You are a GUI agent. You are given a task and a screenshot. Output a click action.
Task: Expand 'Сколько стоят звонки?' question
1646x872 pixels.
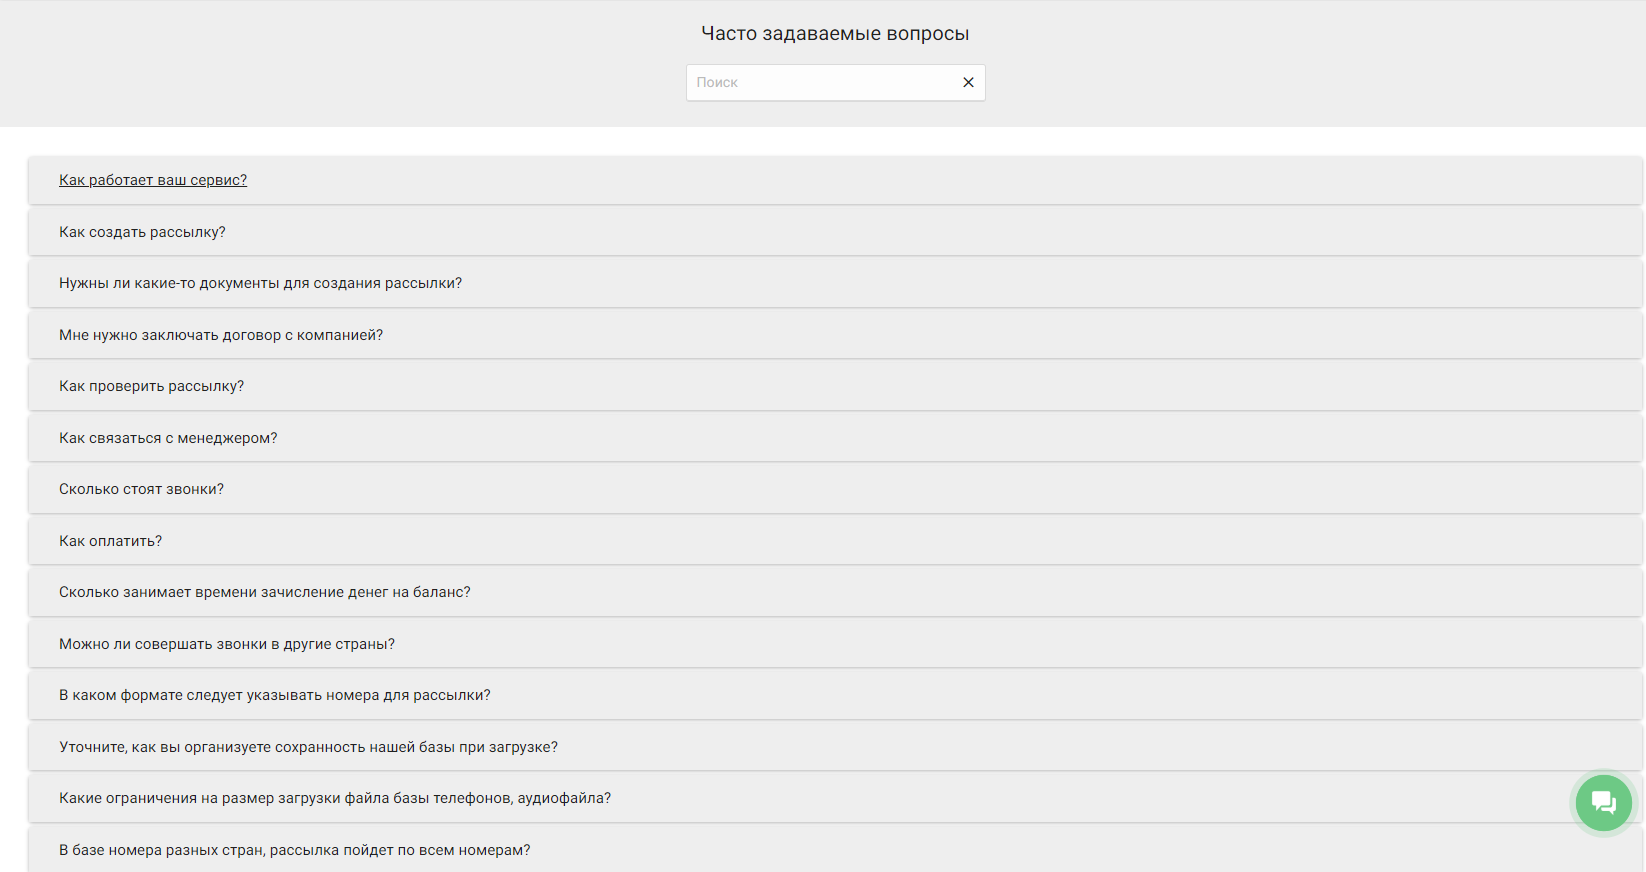pyautogui.click(x=141, y=489)
